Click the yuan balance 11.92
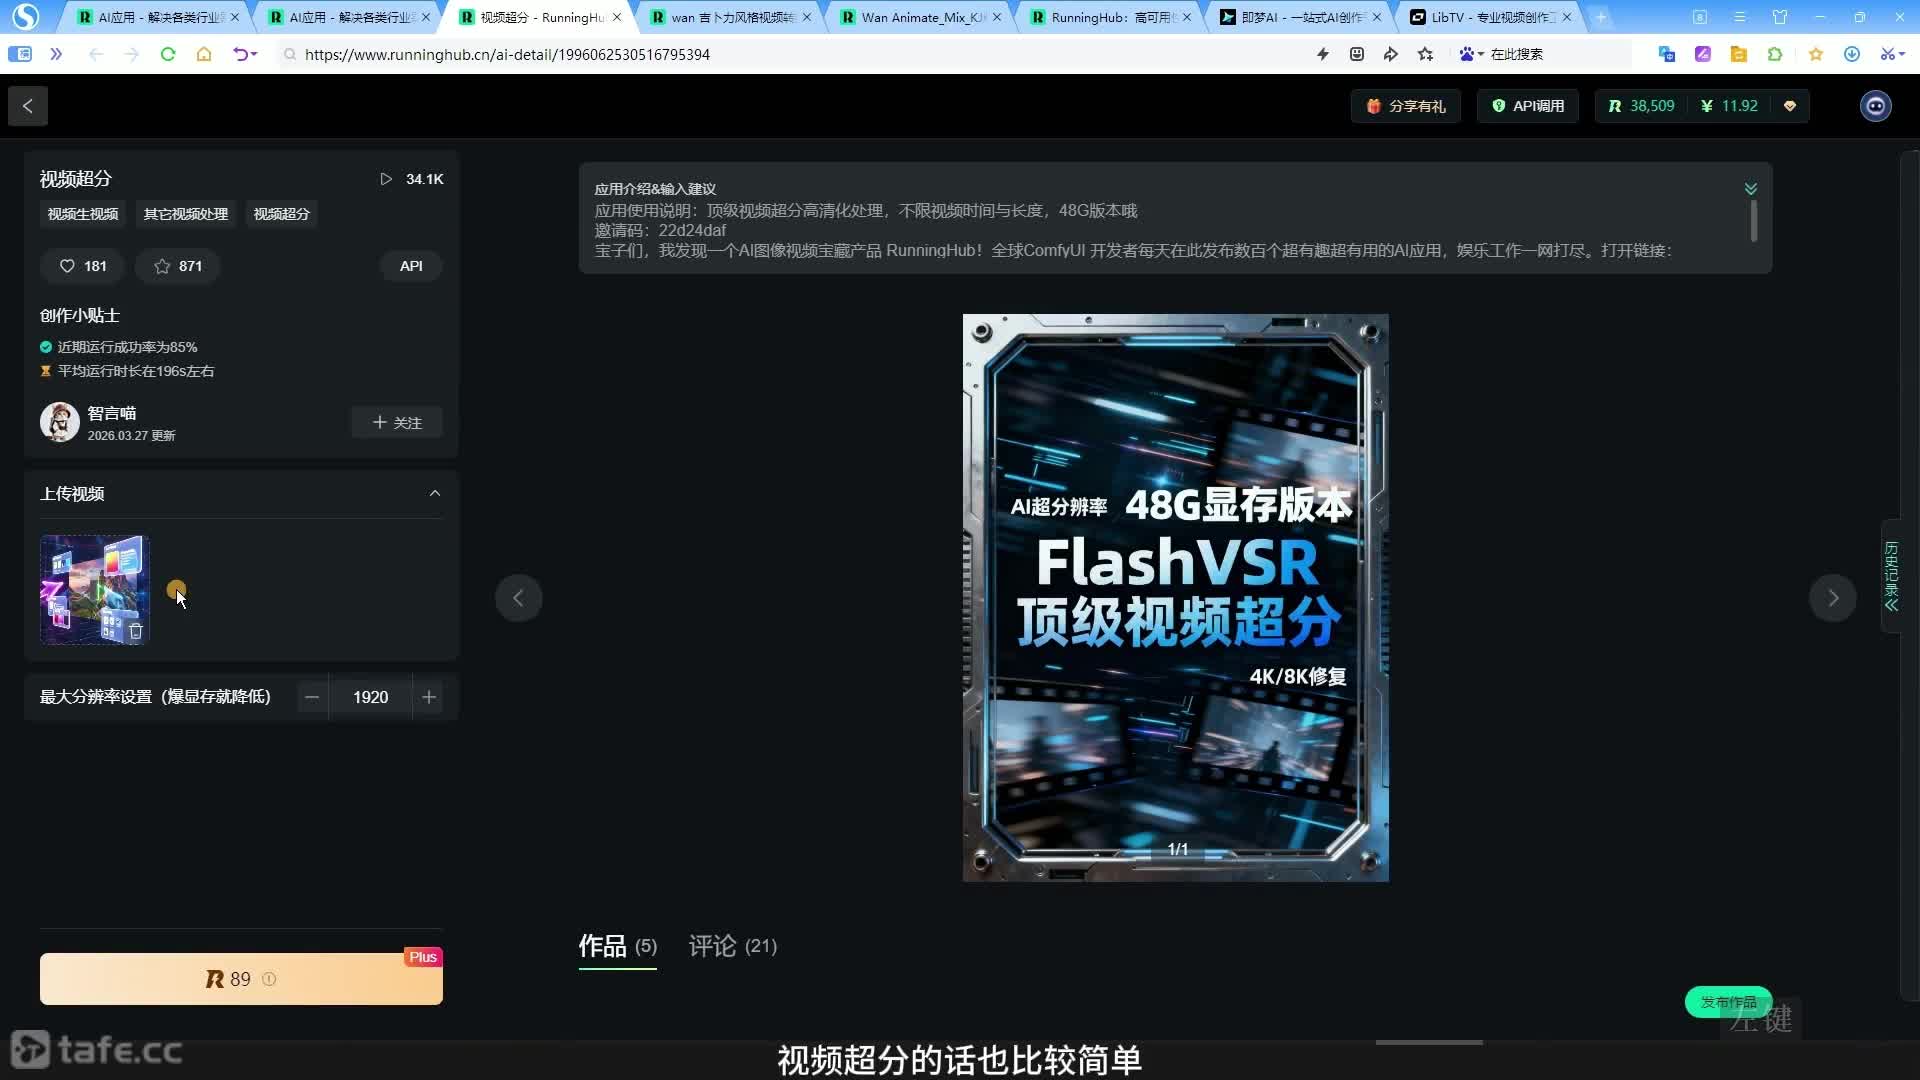 click(x=1729, y=106)
